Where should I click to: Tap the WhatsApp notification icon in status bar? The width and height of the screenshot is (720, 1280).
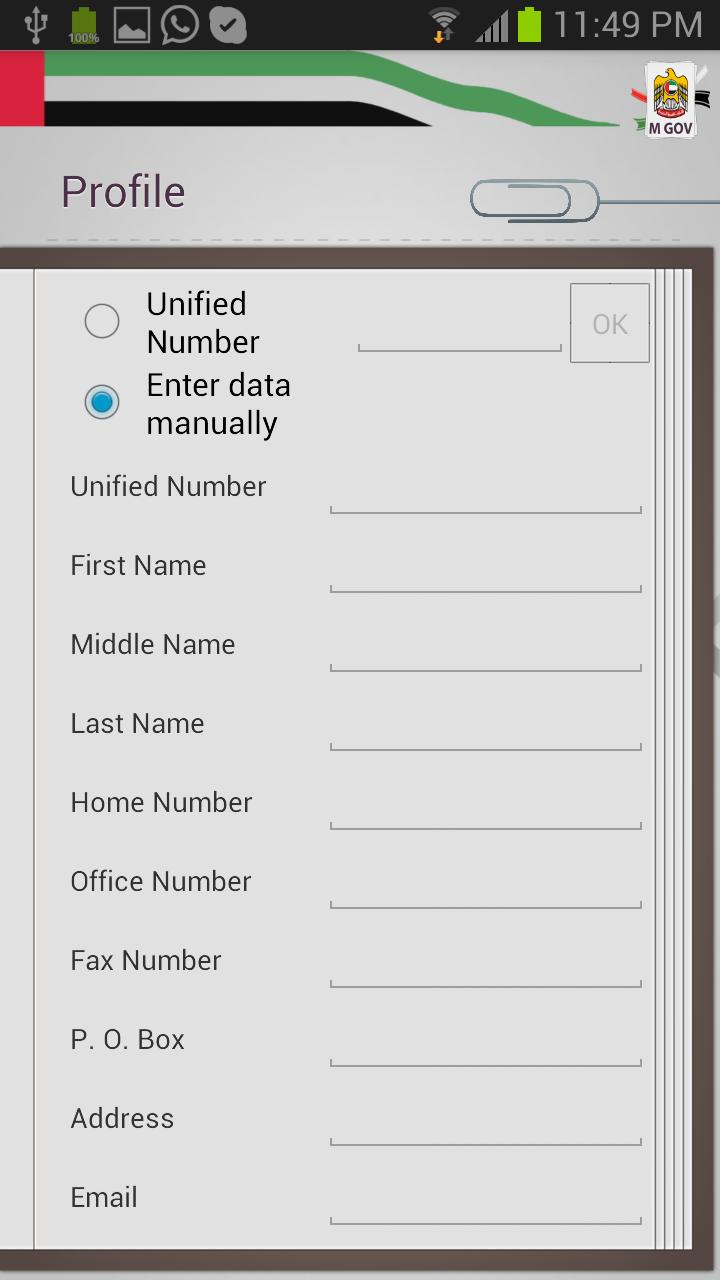[180, 25]
